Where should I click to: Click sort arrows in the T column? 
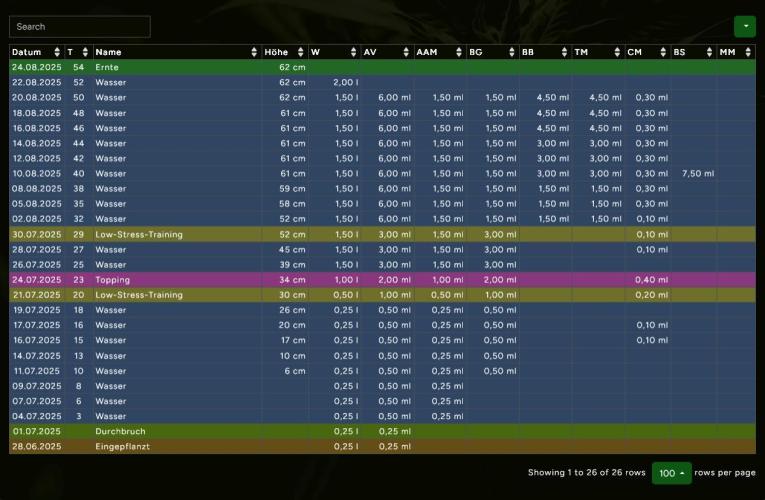(85, 52)
